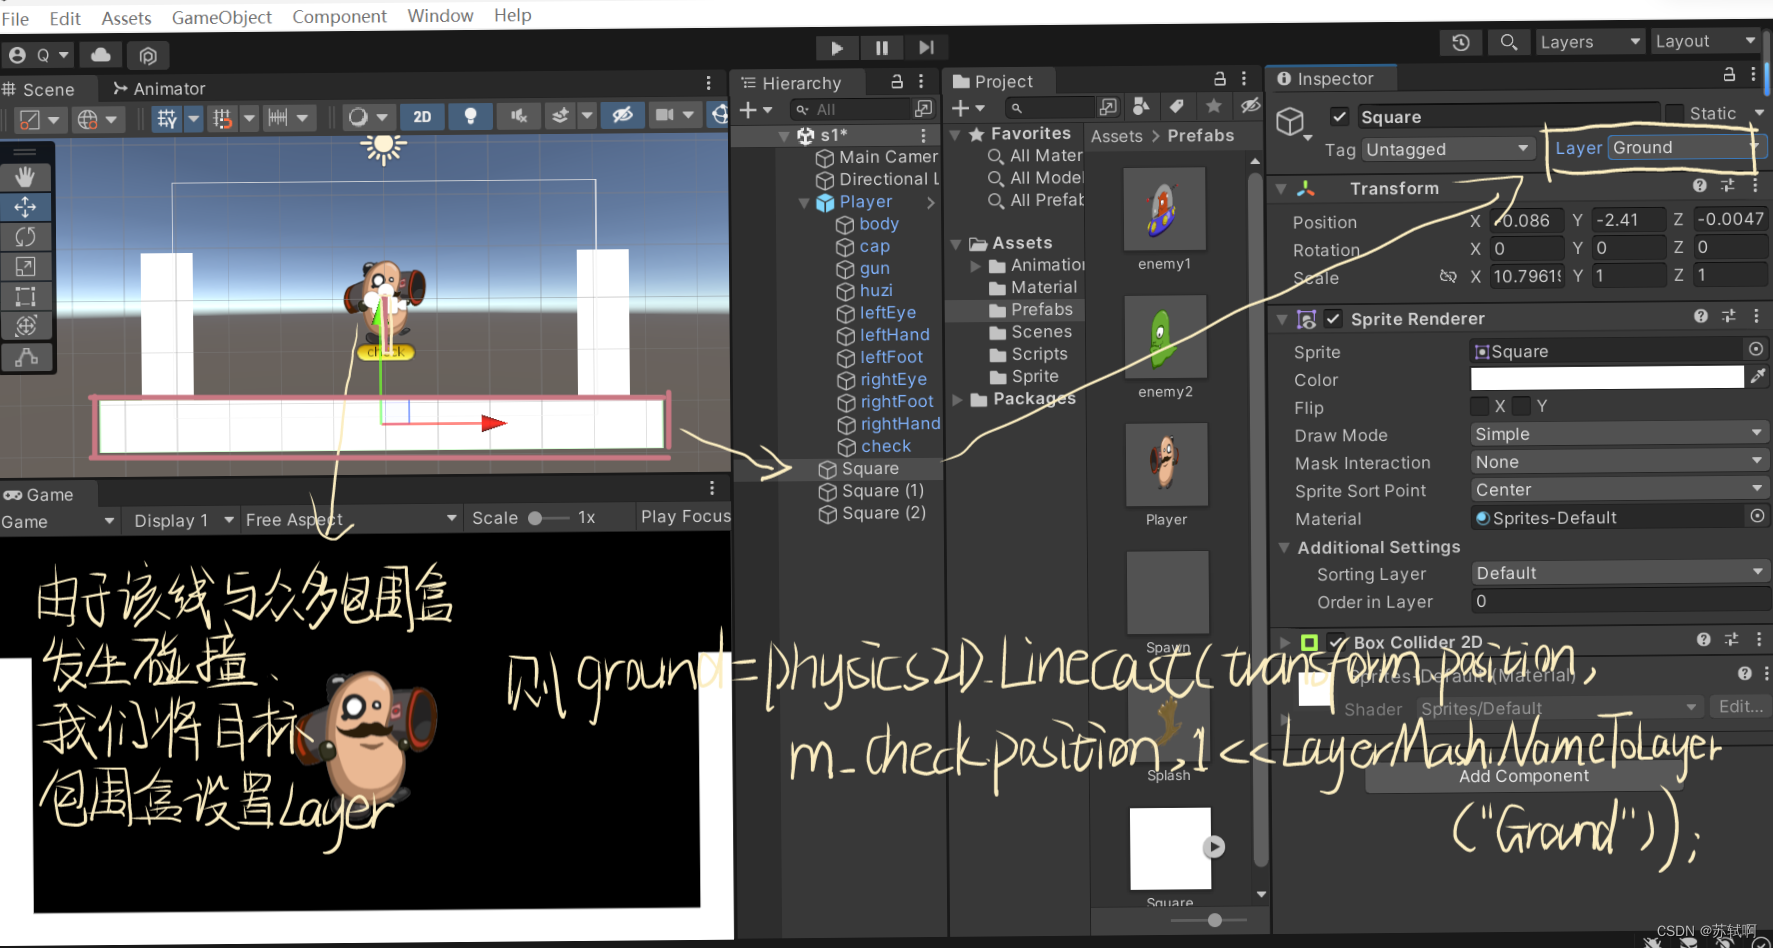Toggle hidden objects visibility in Scene
1773x948 pixels.
[622, 116]
